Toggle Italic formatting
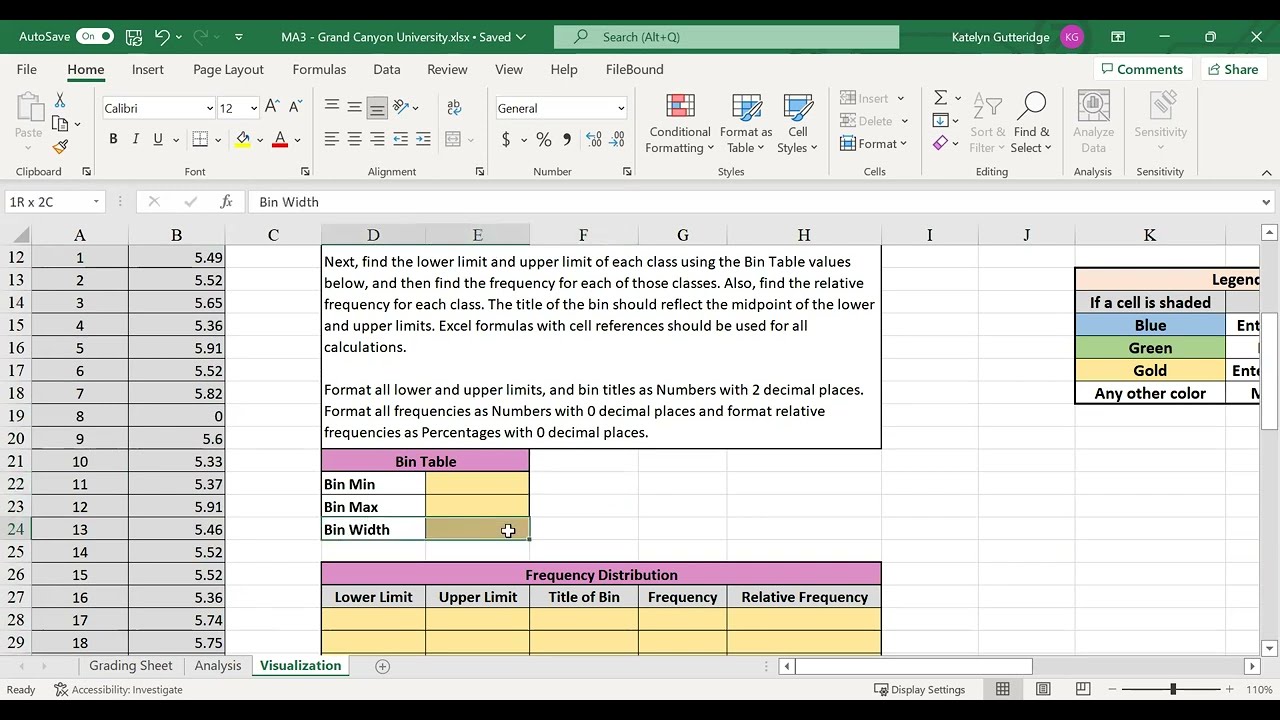 [135, 140]
